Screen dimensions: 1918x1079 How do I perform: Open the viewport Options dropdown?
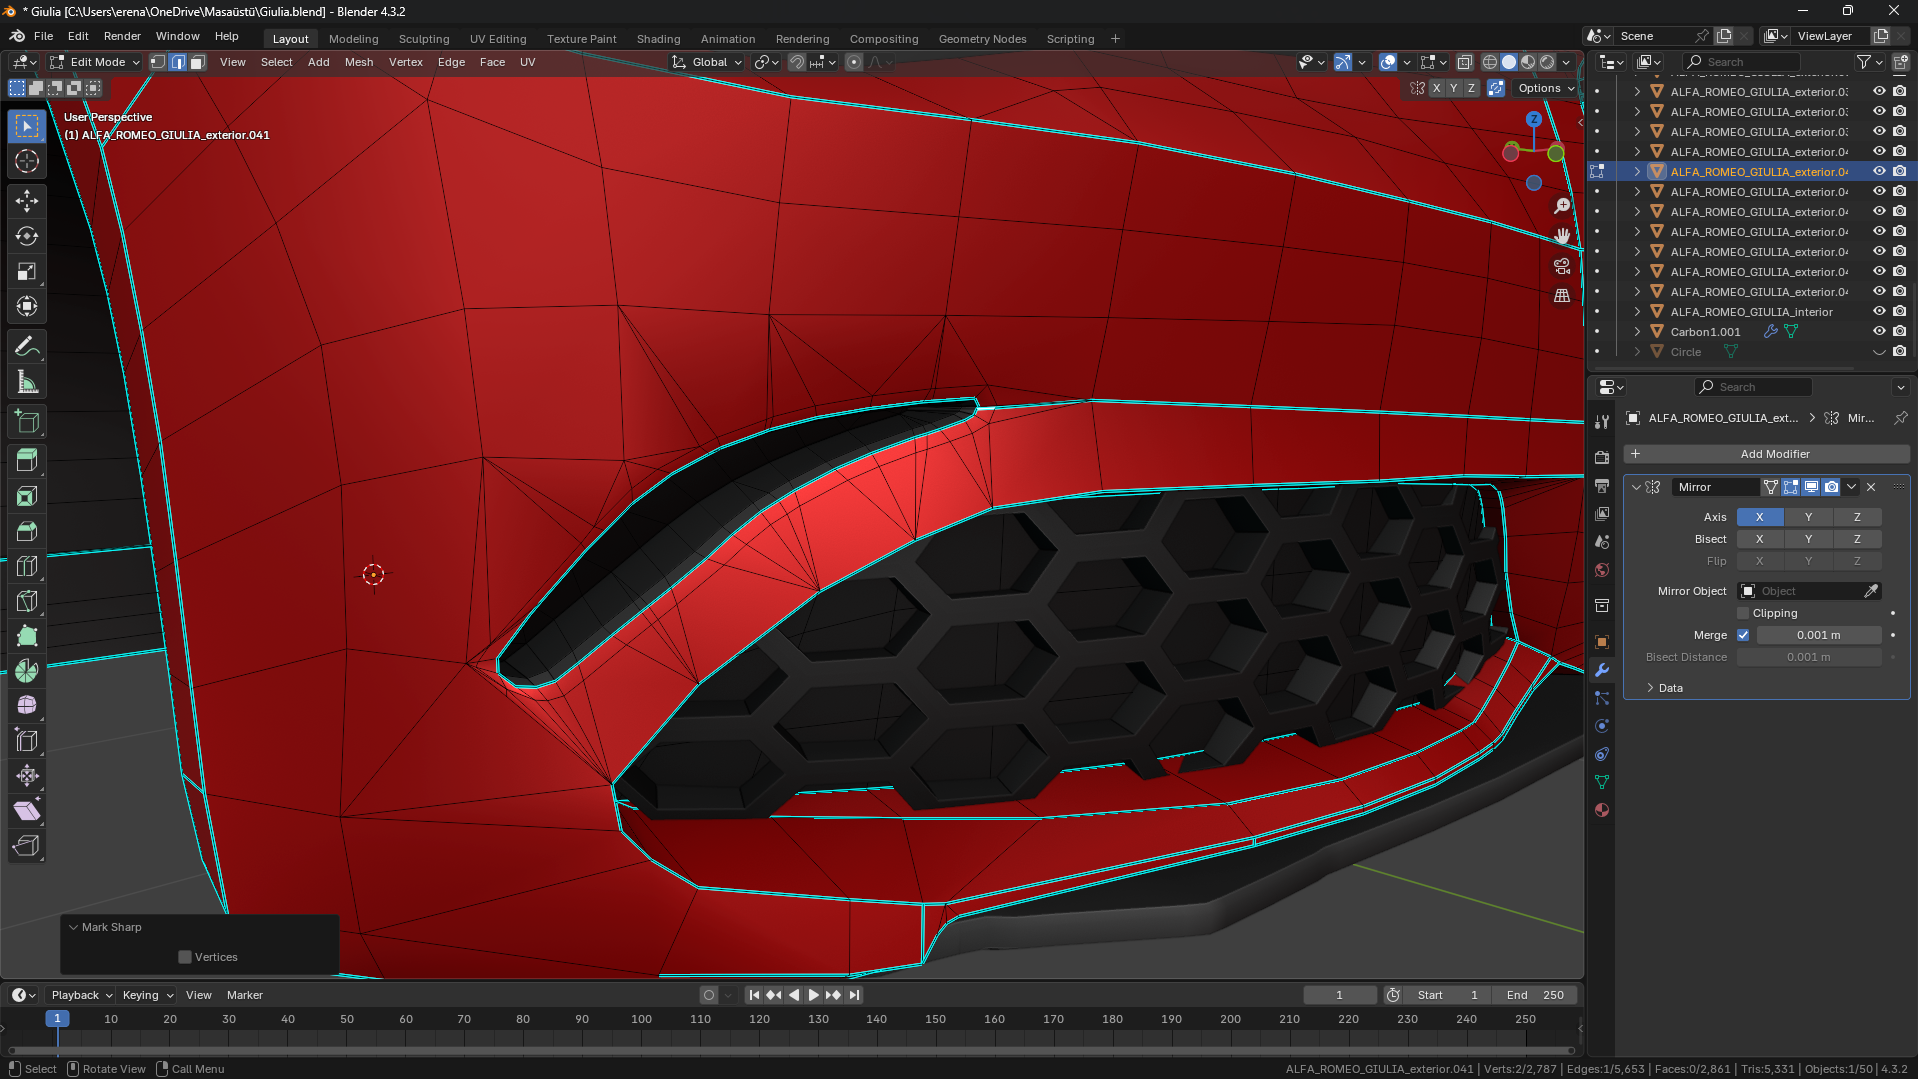1546,88
